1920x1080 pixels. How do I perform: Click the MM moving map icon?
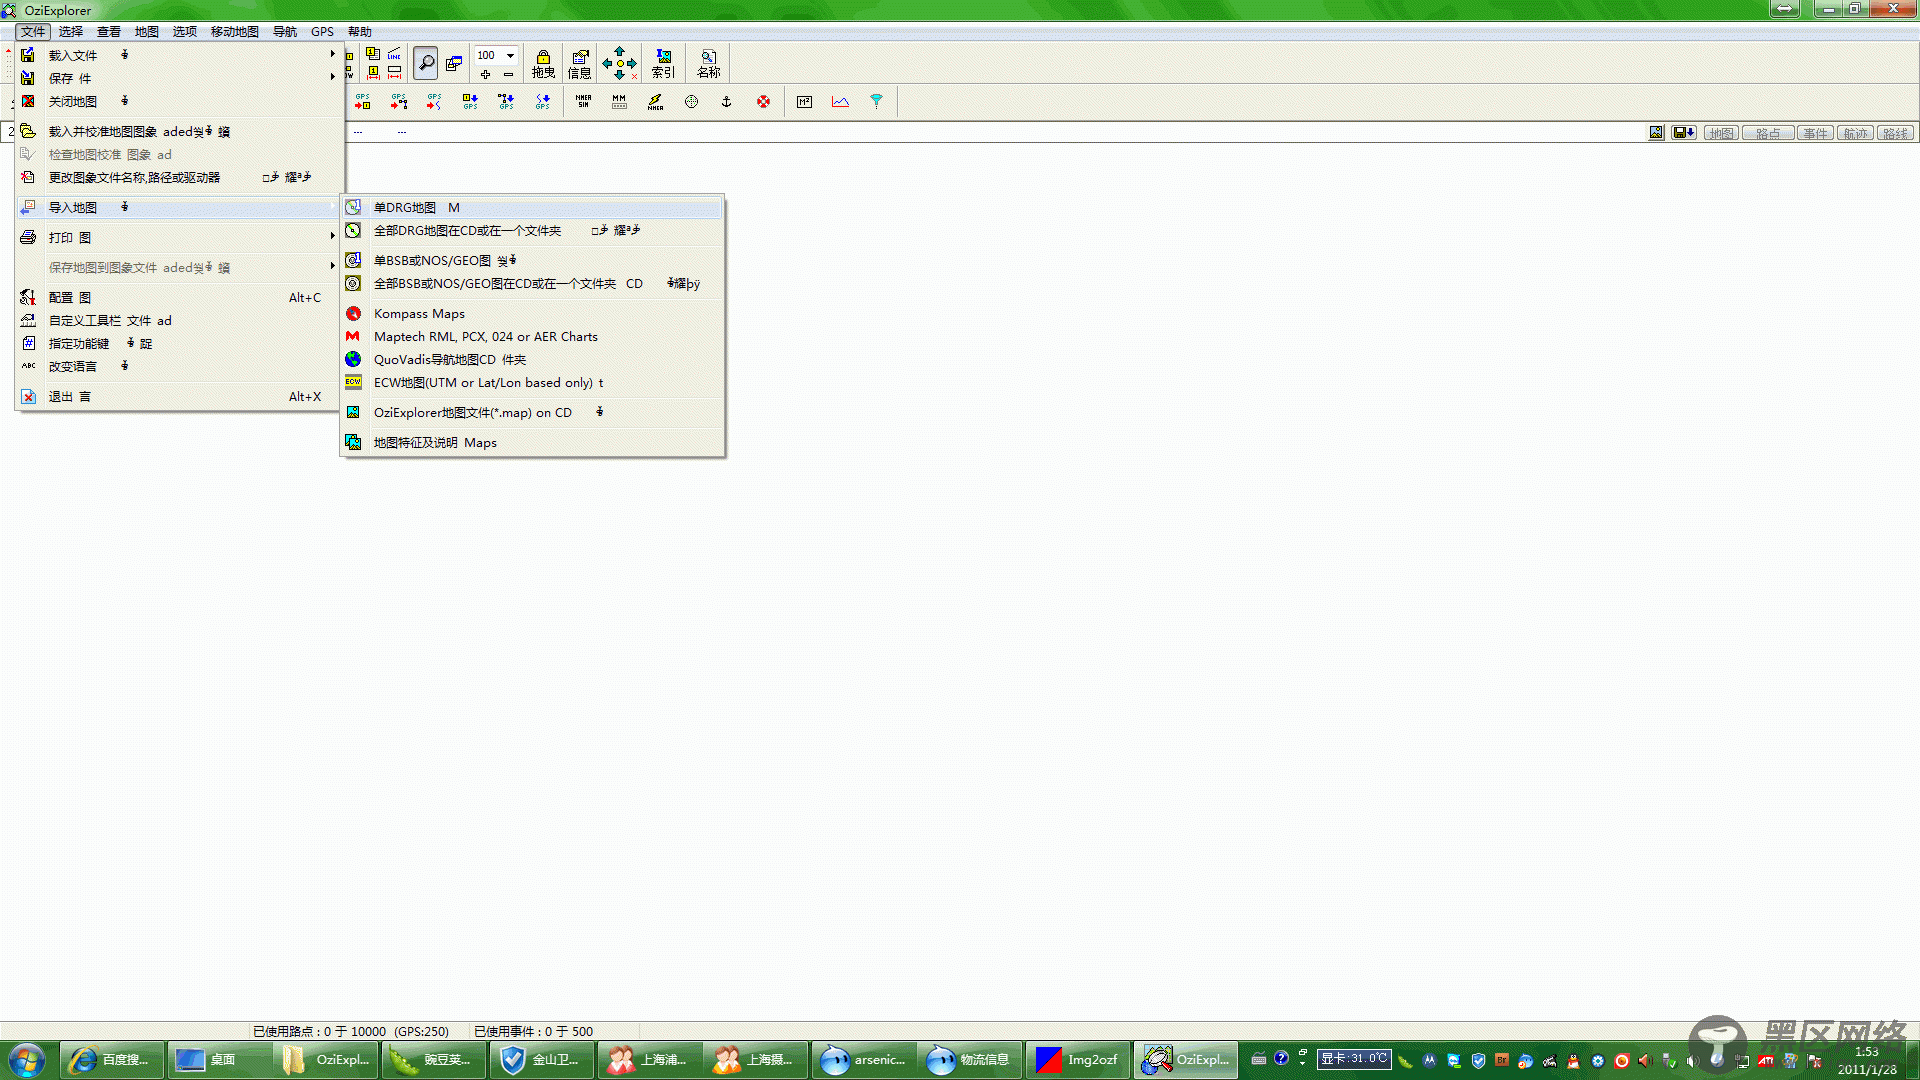(x=619, y=101)
